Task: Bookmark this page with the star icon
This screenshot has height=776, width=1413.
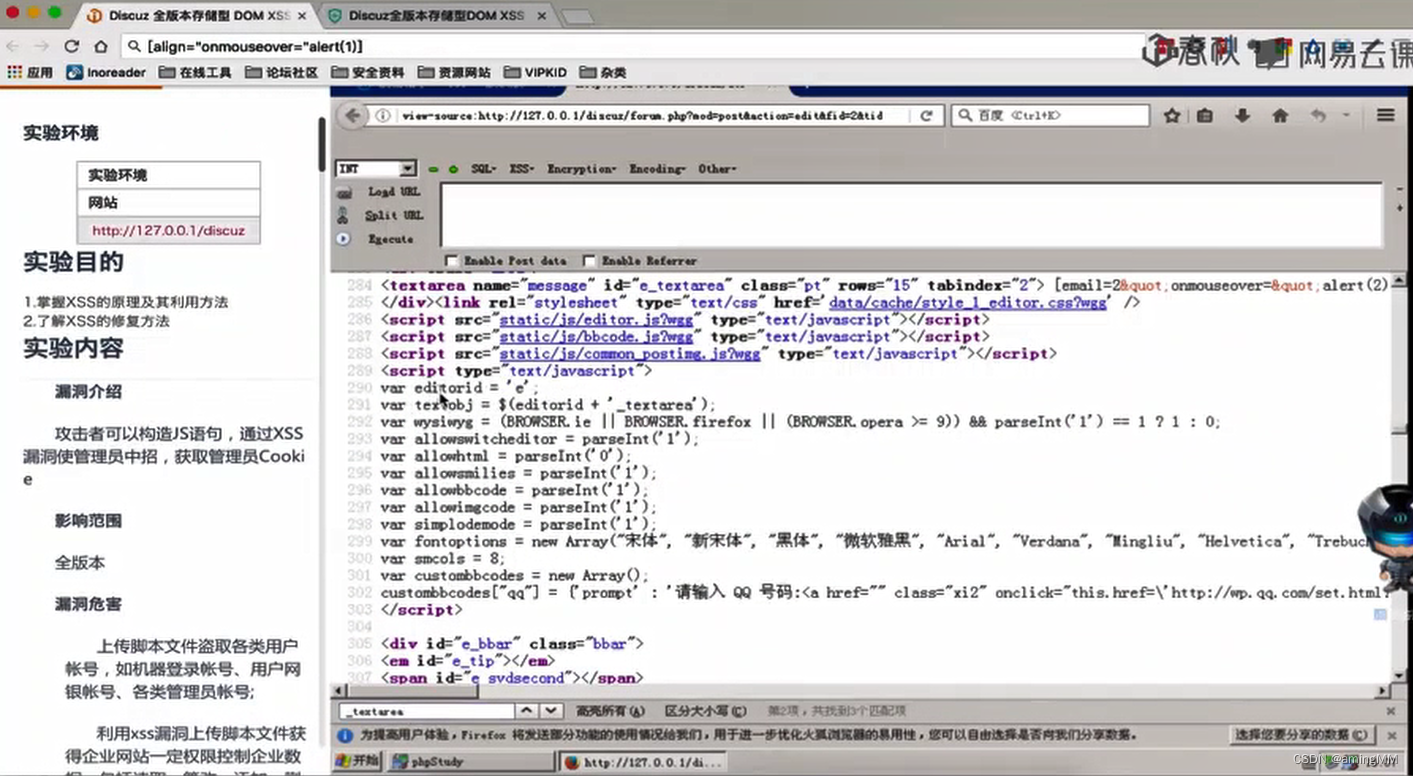Action: point(1171,116)
